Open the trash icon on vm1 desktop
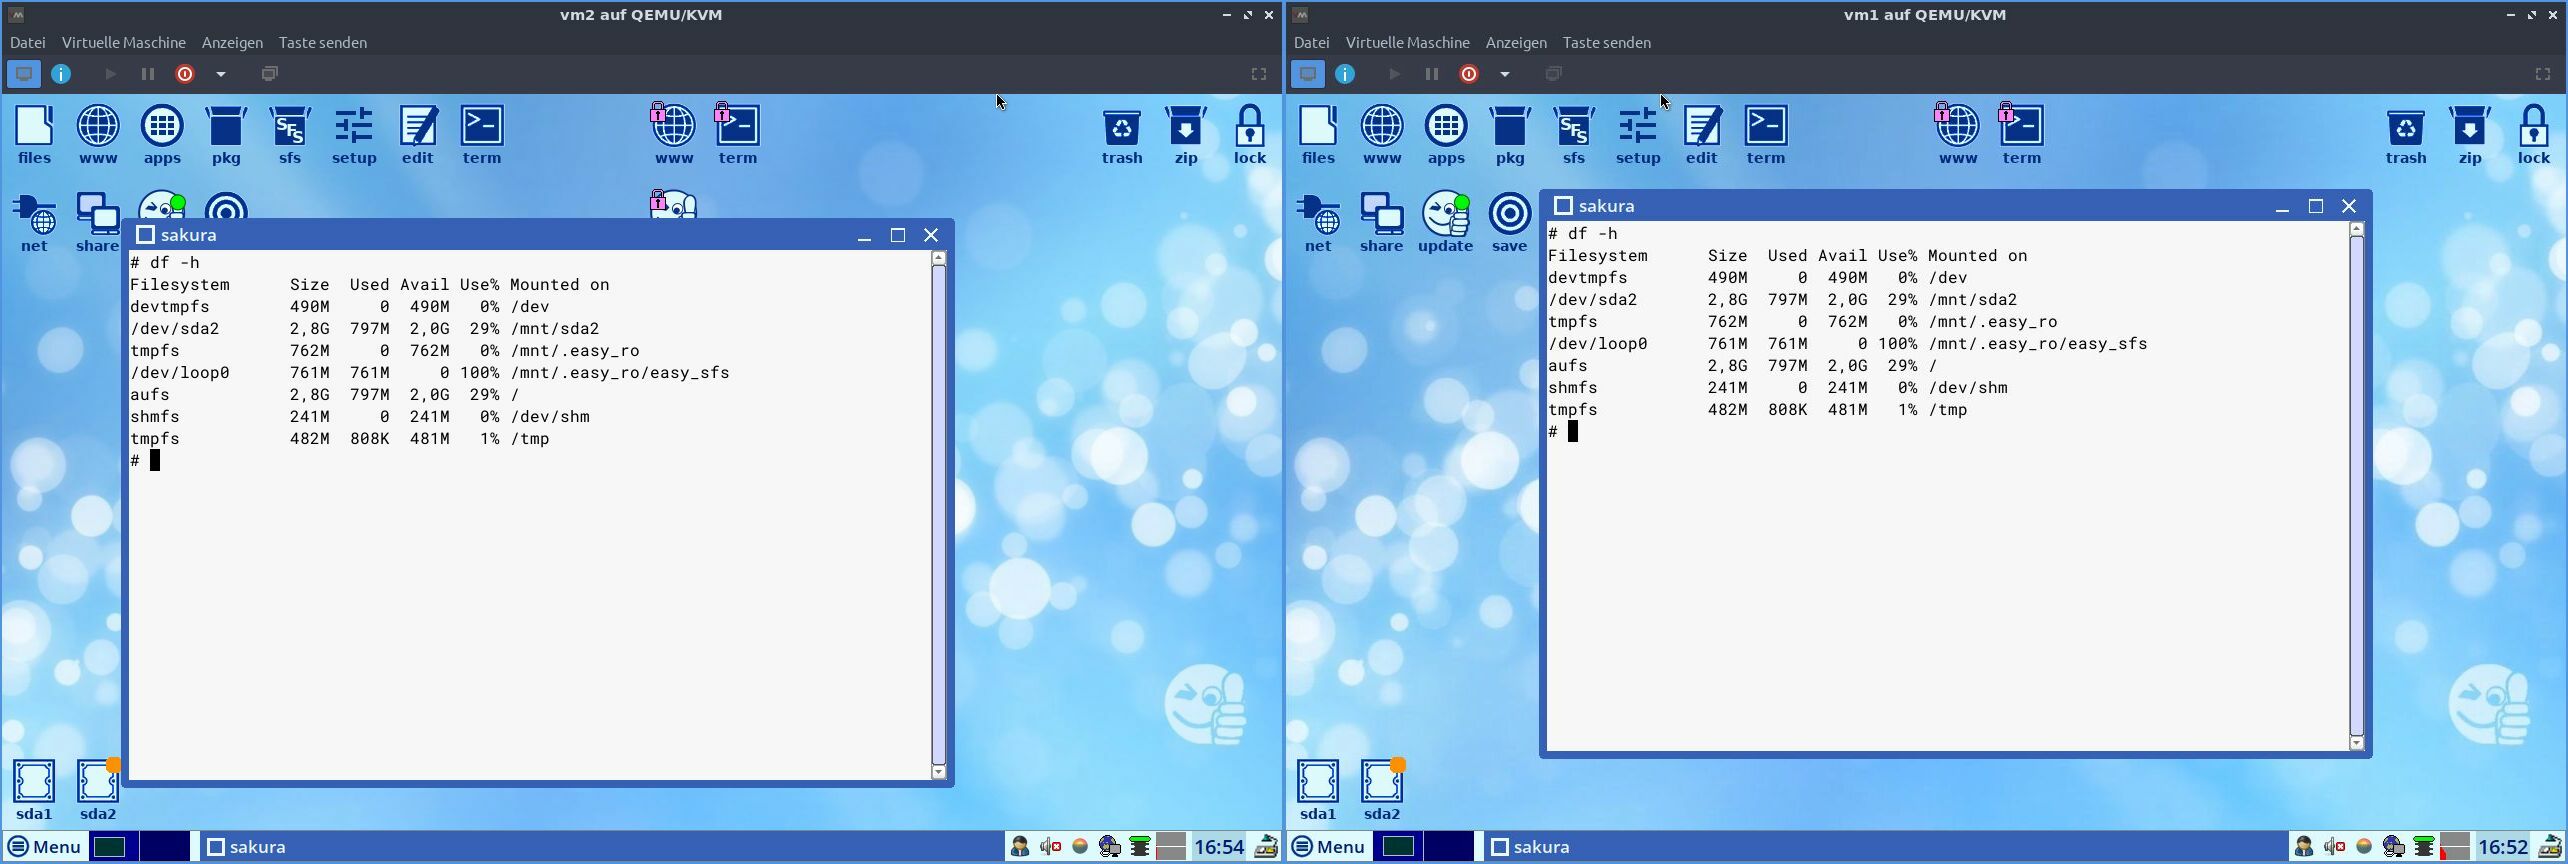This screenshot has height=864, width=2568. click(x=2405, y=135)
